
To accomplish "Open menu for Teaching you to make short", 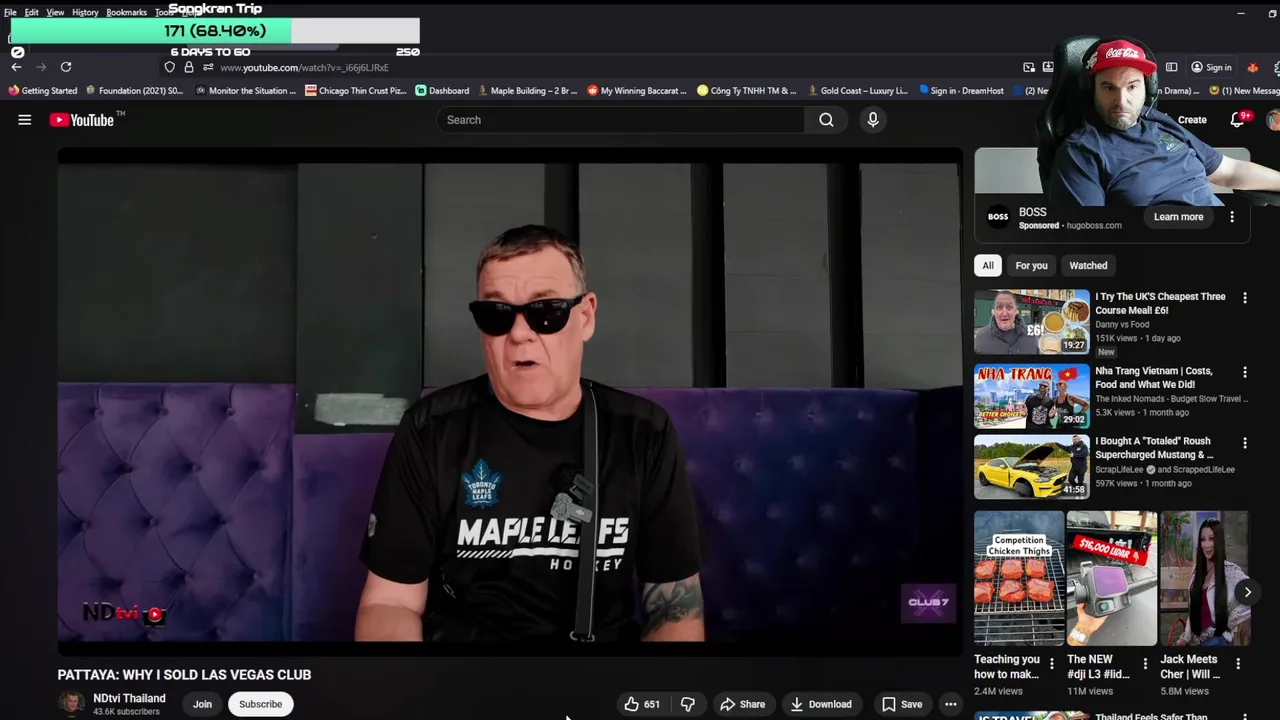I will pyautogui.click(x=1051, y=663).
